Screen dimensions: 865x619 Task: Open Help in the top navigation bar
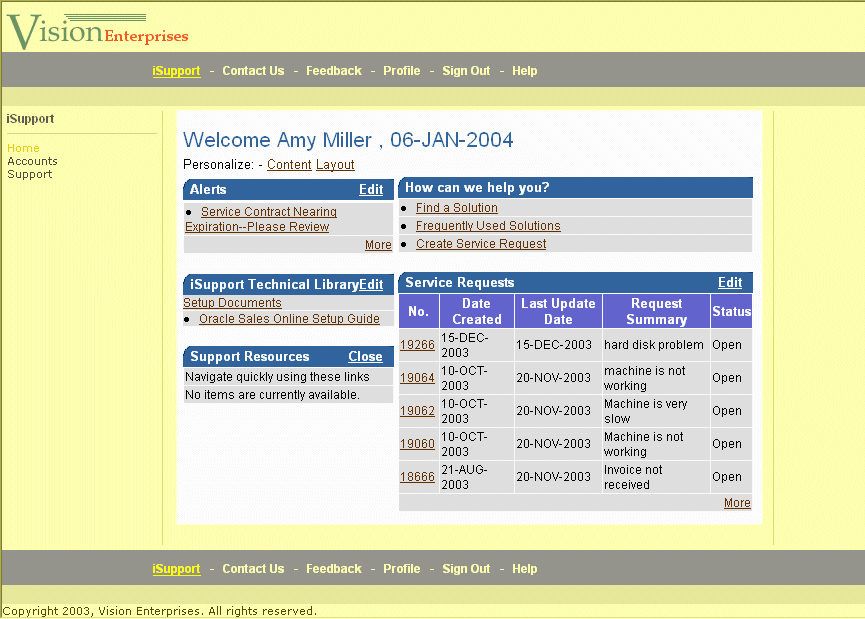(525, 71)
